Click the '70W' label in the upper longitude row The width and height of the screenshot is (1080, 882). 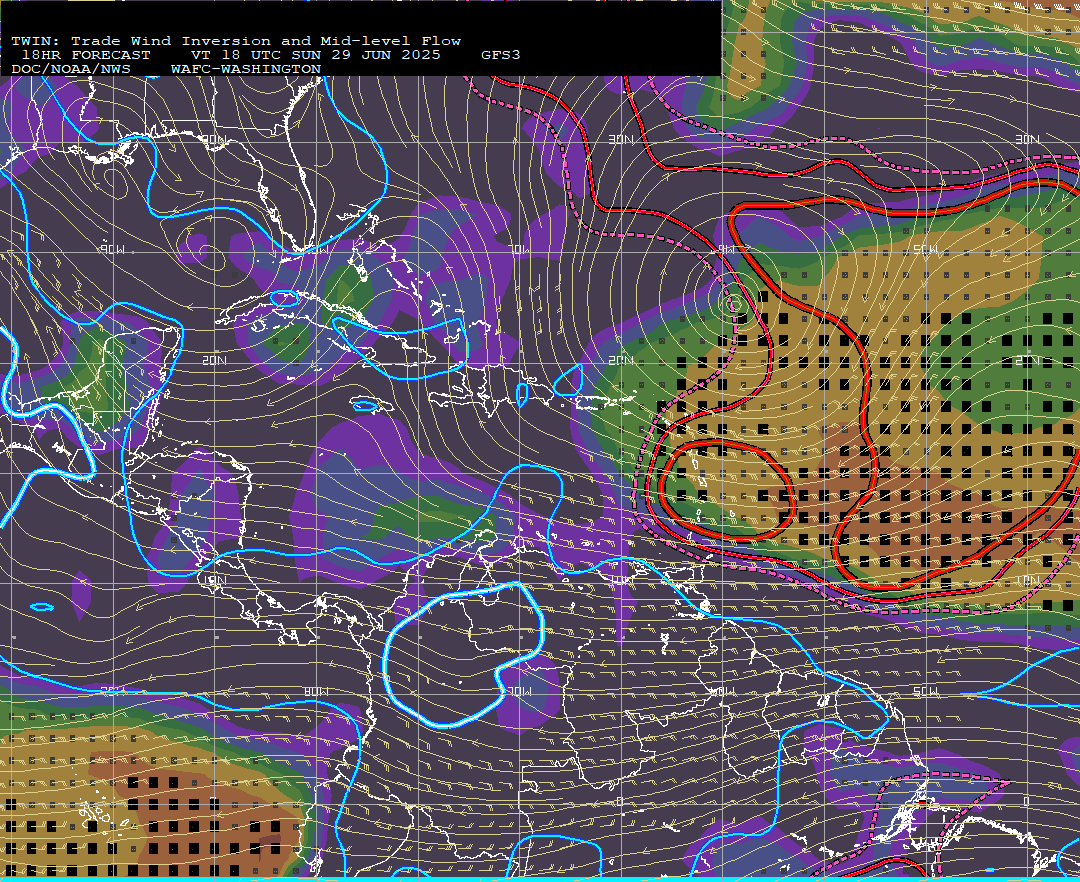(x=520, y=249)
